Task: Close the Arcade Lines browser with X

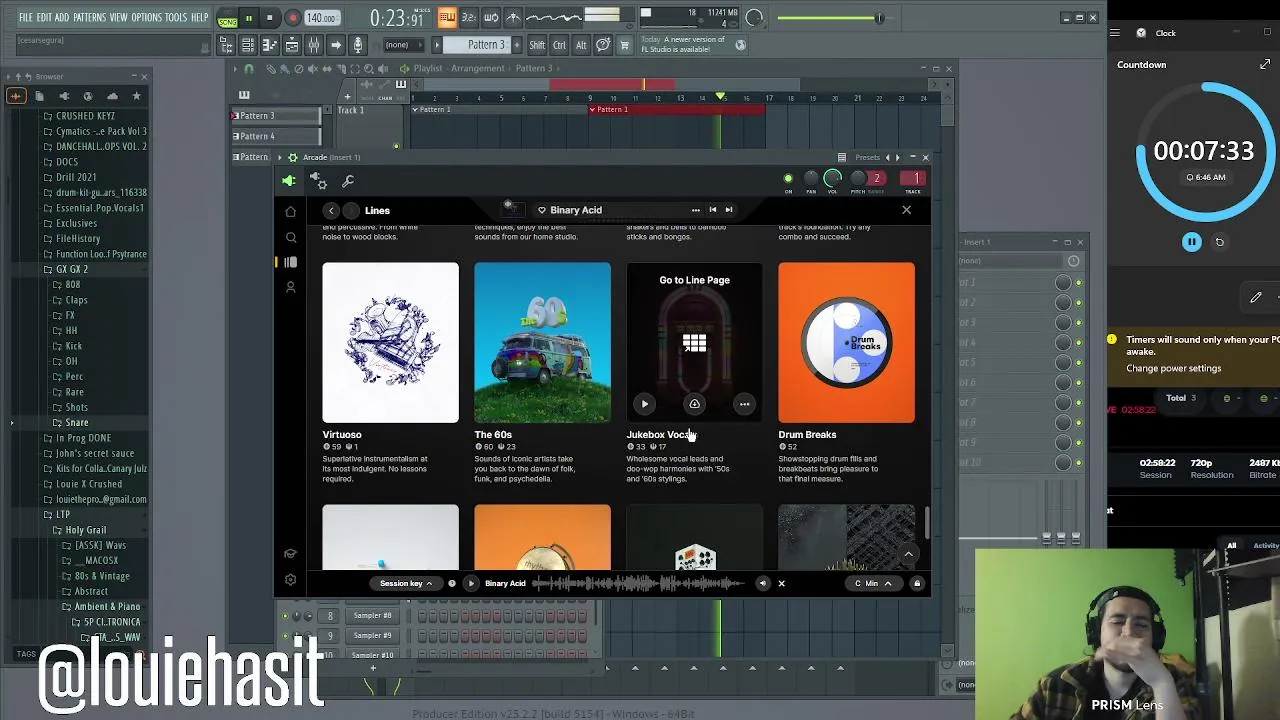Action: pos(906,210)
